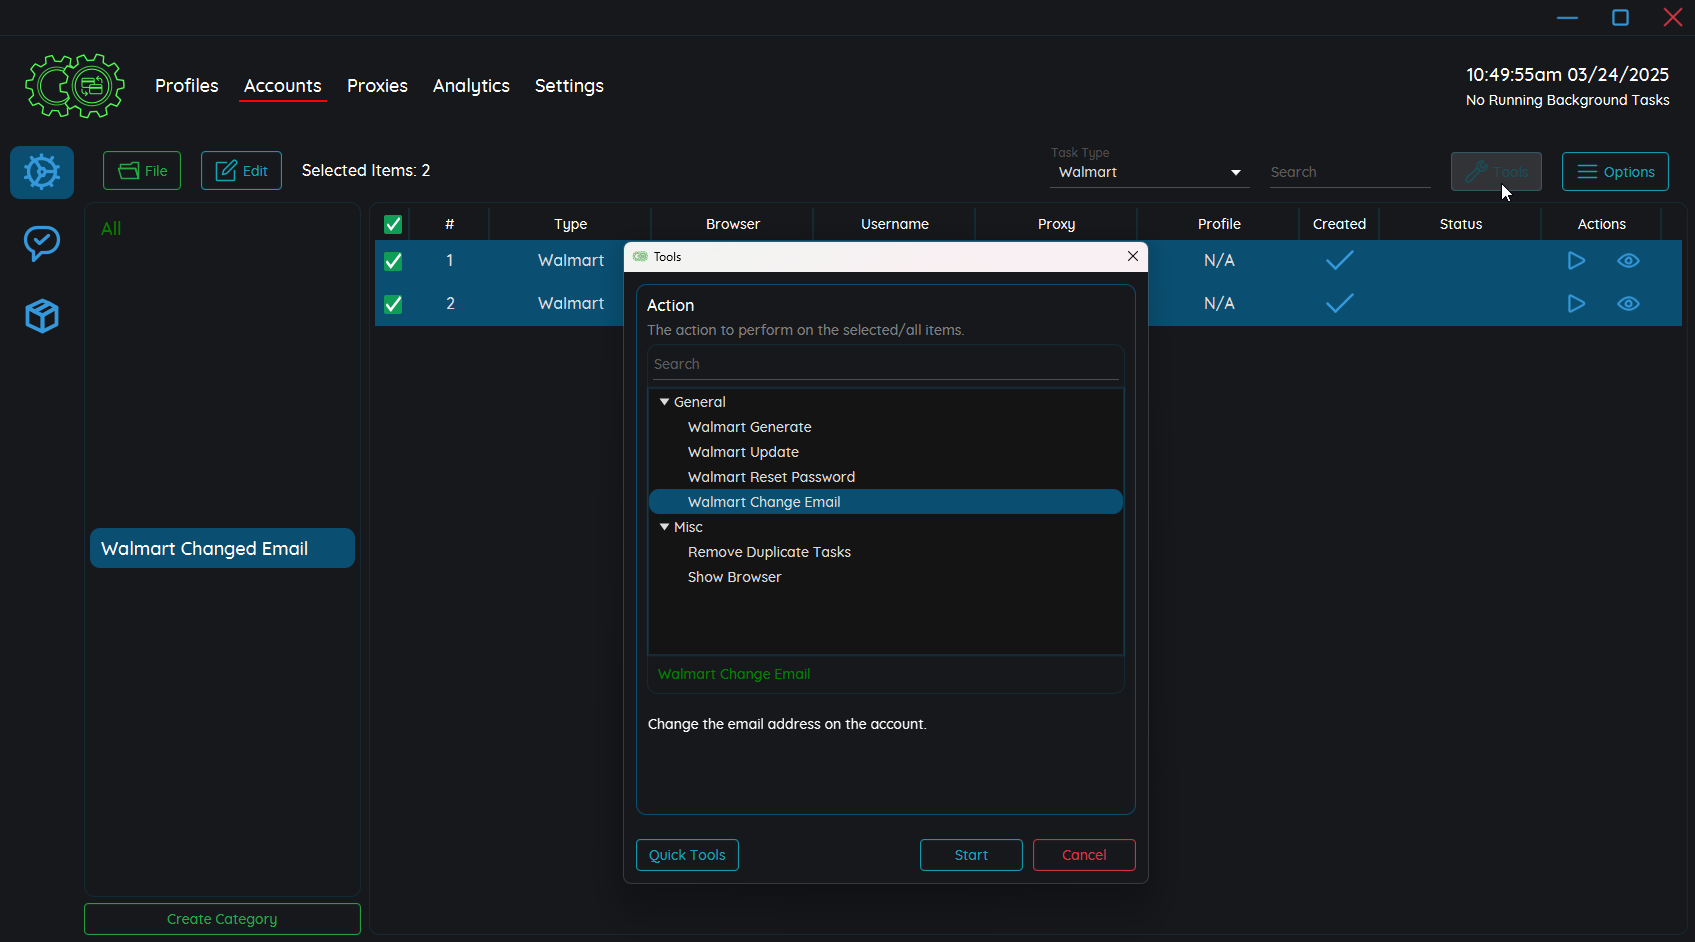
Task: Click the gear icon in left sidebar
Action: [x=42, y=172]
